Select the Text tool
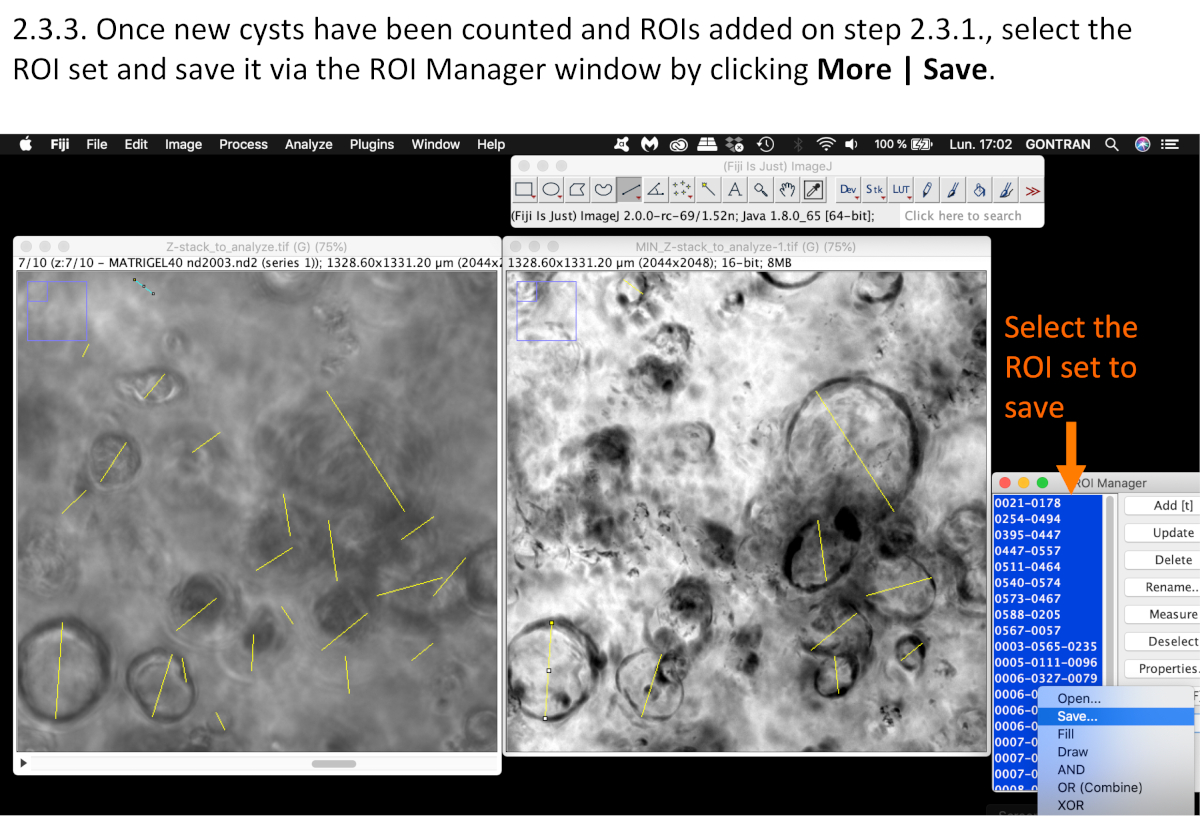Image resolution: width=1200 pixels, height=836 pixels. 734,189
